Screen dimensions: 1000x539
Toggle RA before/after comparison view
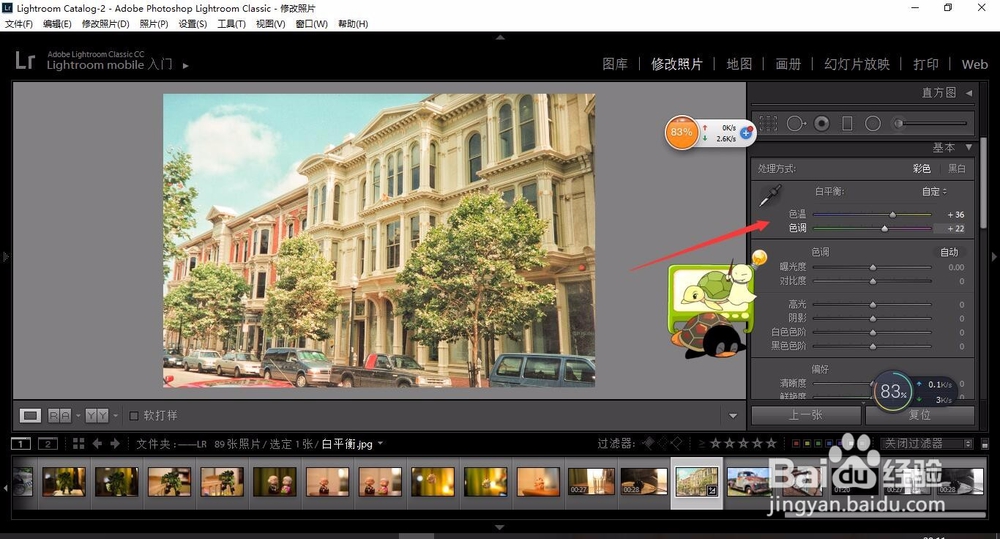click(59, 416)
